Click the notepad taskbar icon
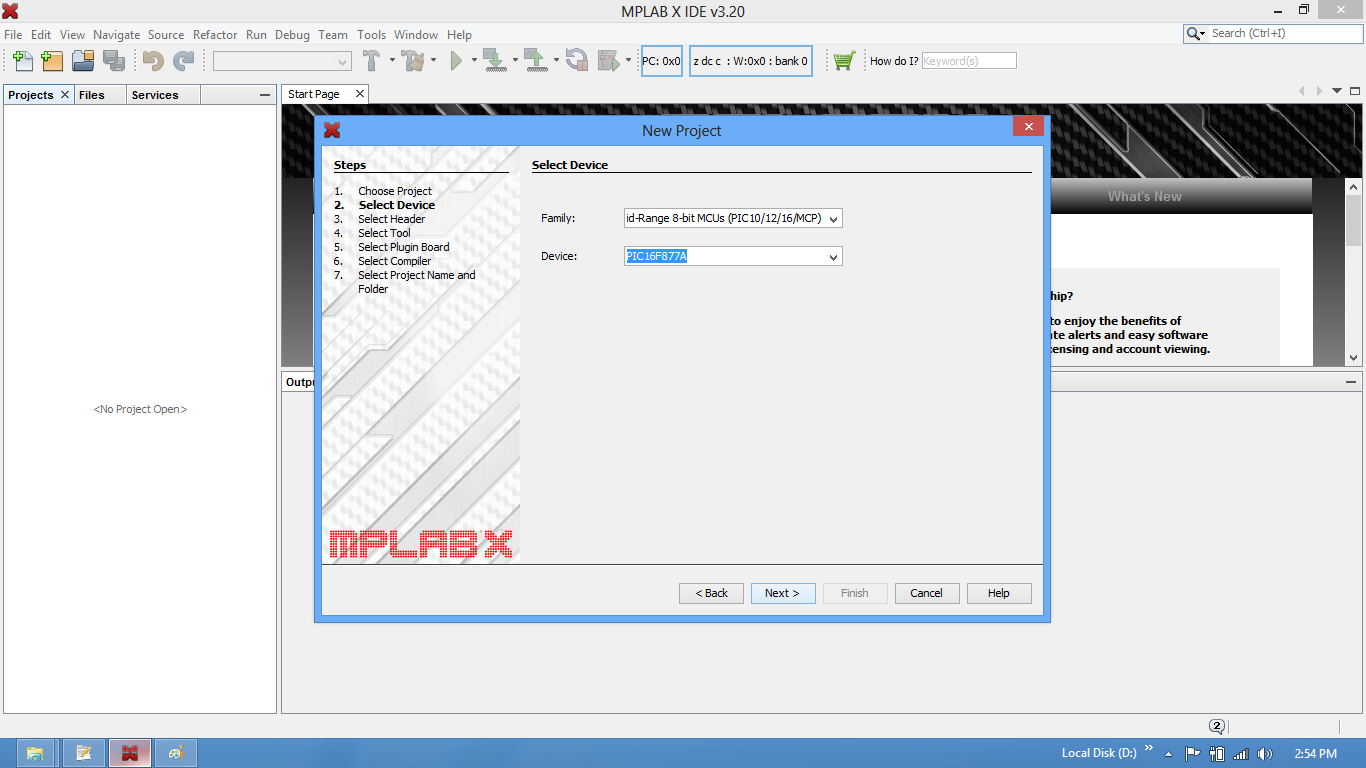1366x768 pixels. pos(84,753)
